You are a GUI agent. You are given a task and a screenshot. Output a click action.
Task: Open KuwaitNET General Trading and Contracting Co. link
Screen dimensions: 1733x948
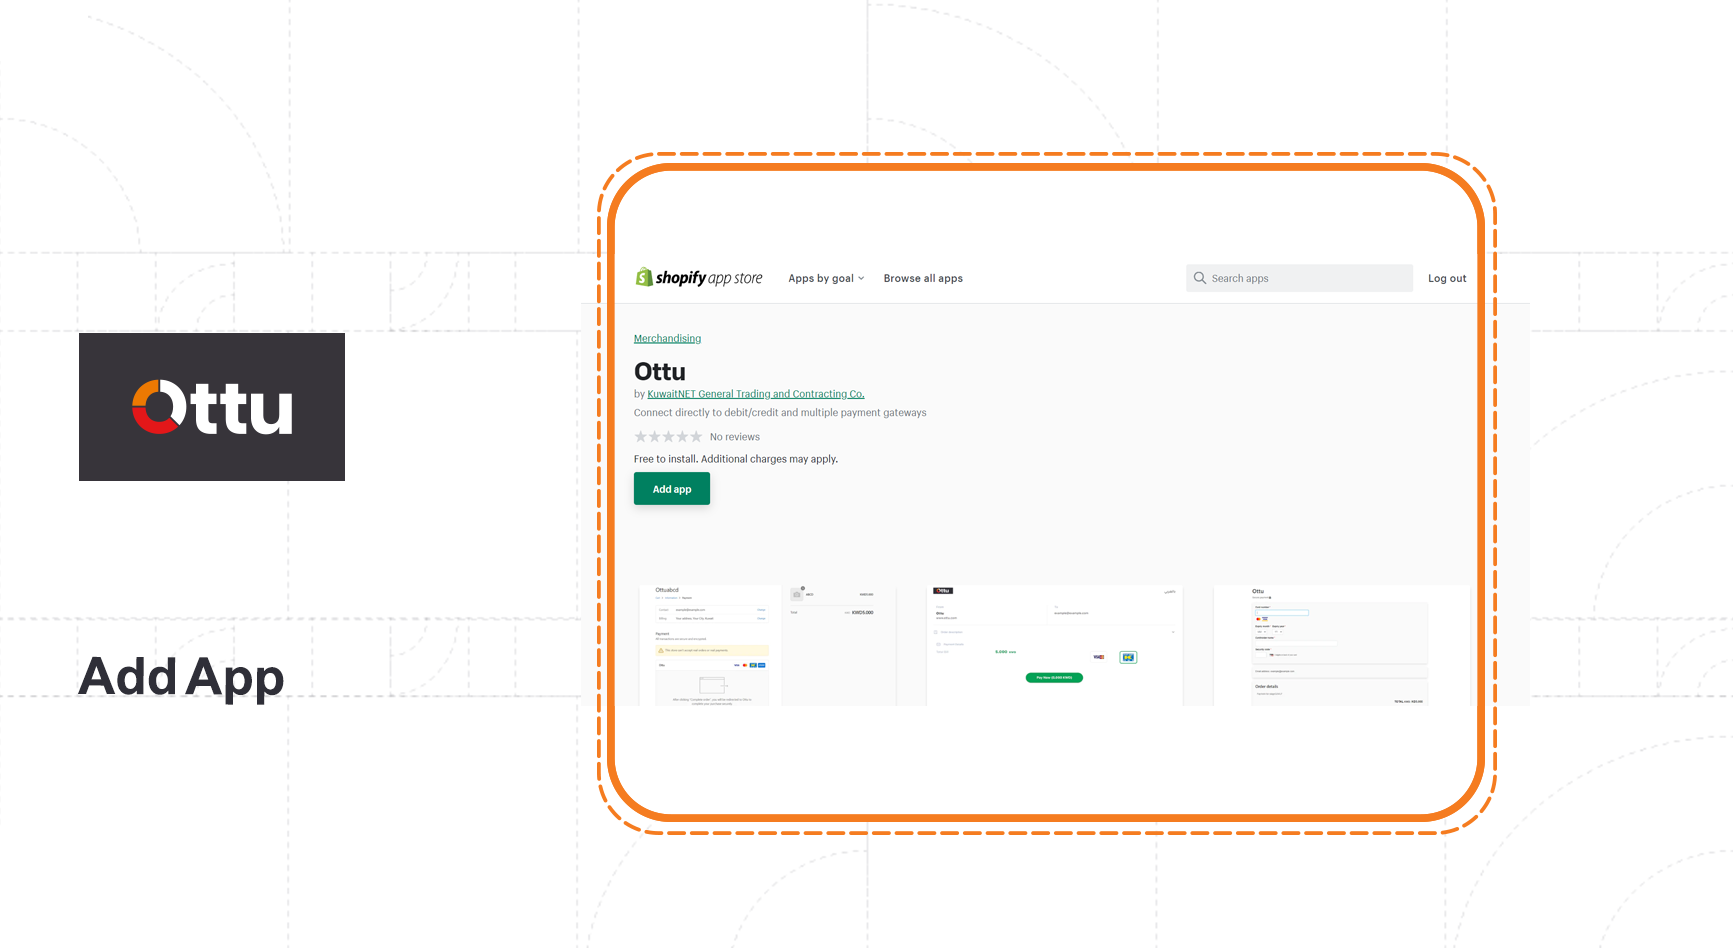pos(755,394)
